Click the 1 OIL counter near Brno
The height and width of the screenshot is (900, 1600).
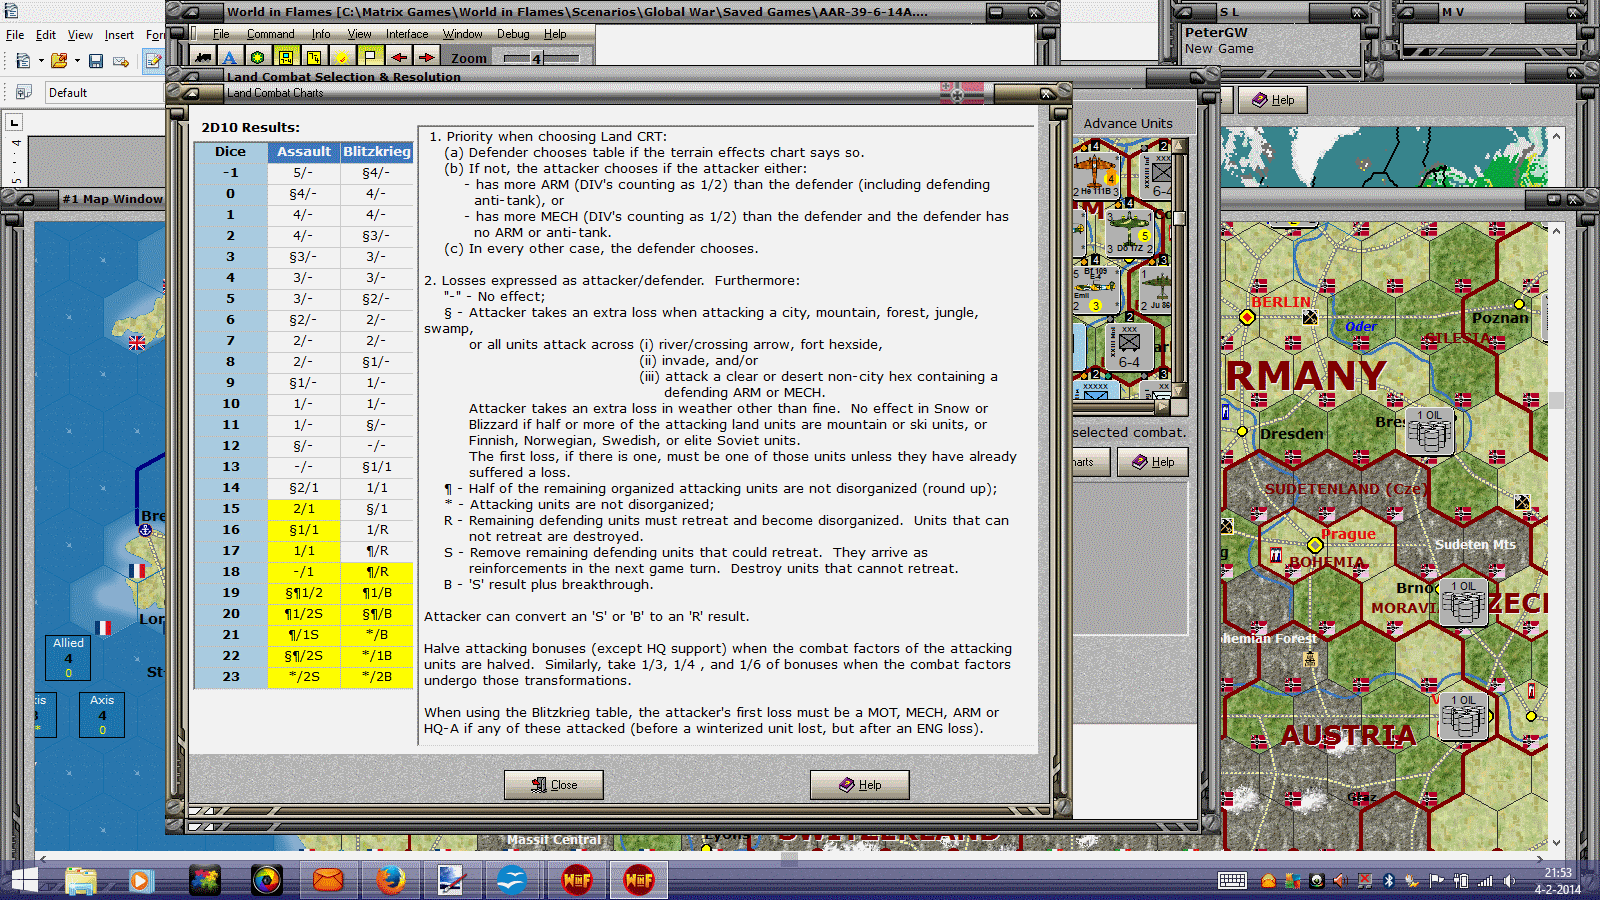click(1464, 603)
